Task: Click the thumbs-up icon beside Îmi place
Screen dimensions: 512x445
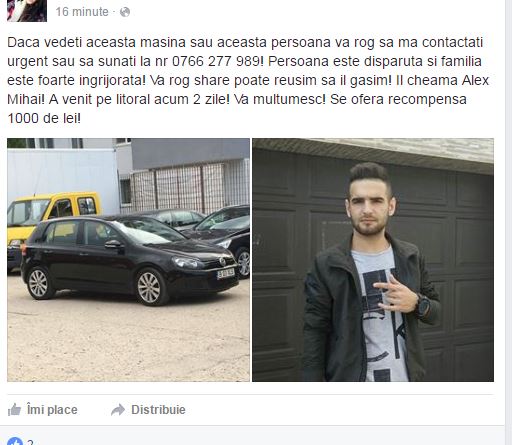Action: (x=14, y=410)
